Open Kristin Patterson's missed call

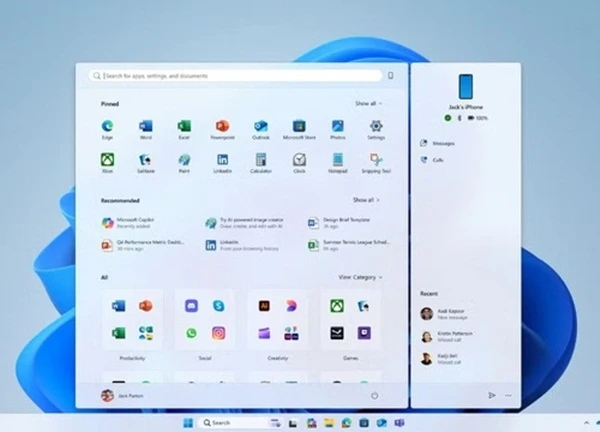point(446,336)
